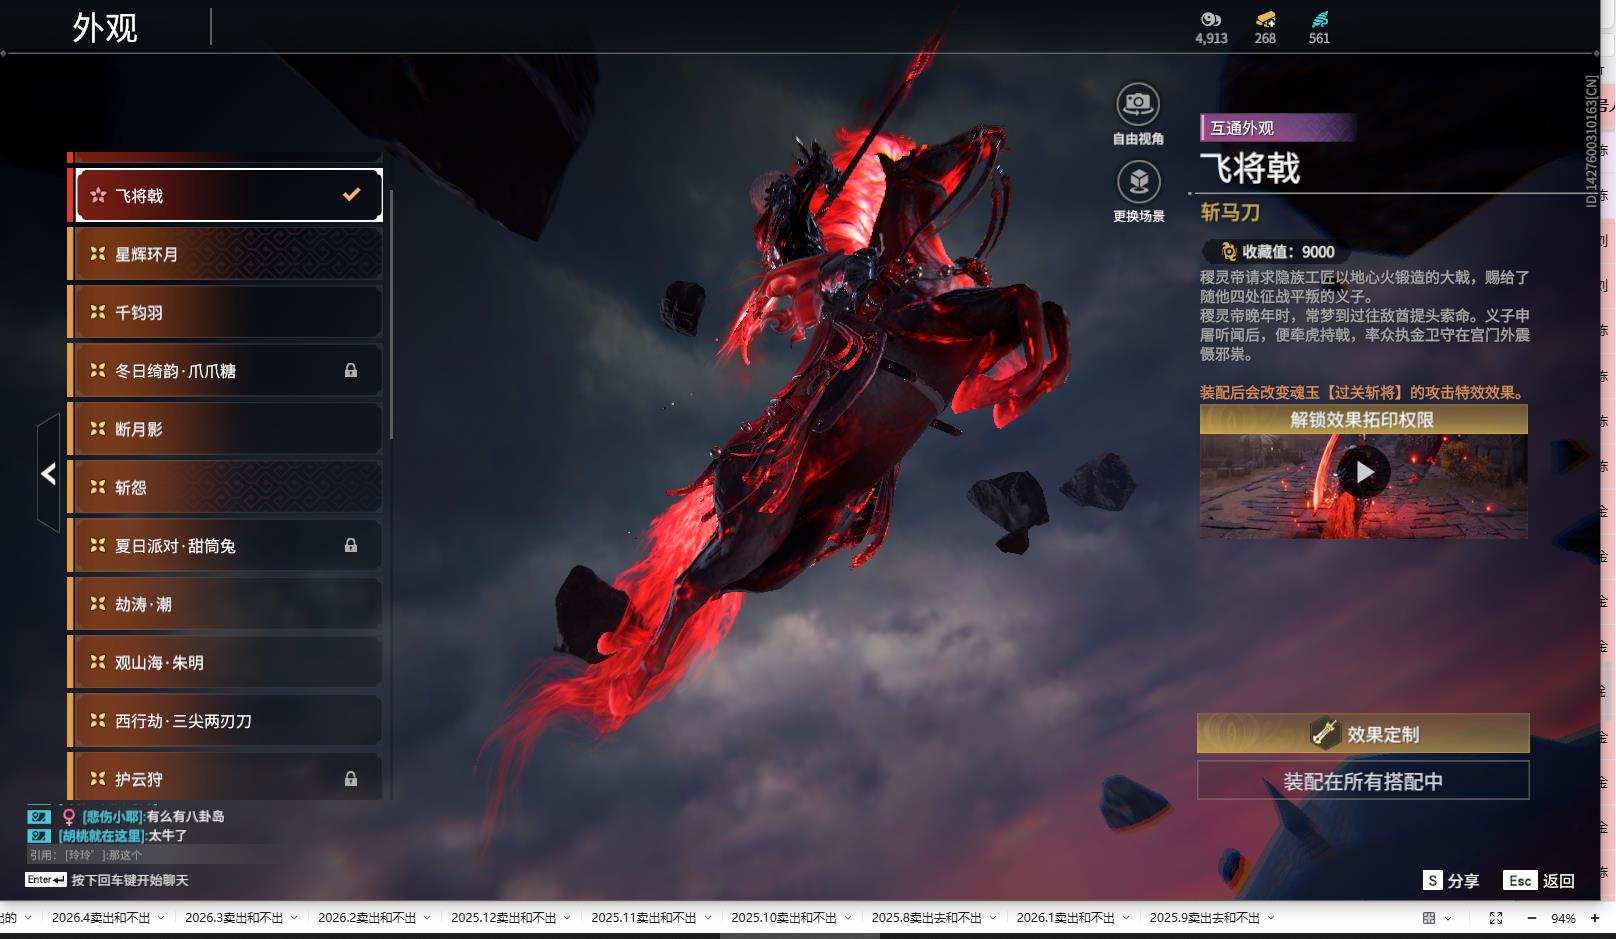Click the wrench icon on 效果定制
This screenshot has width=1616, height=939.
click(1325, 733)
